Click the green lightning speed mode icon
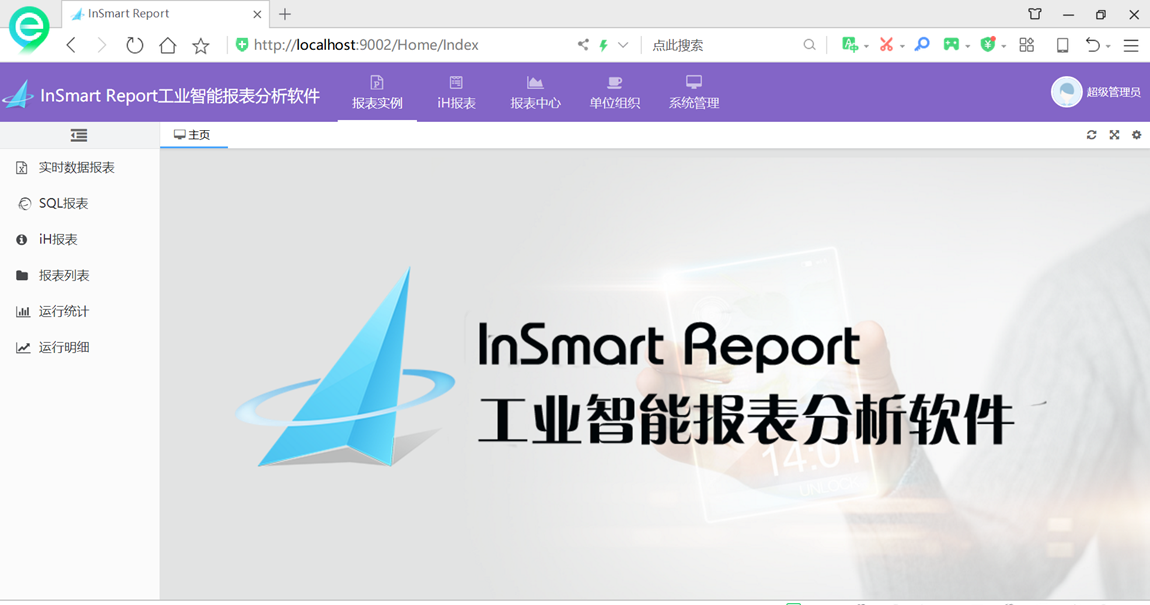The image size is (1150, 605). (x=603, y=45)
